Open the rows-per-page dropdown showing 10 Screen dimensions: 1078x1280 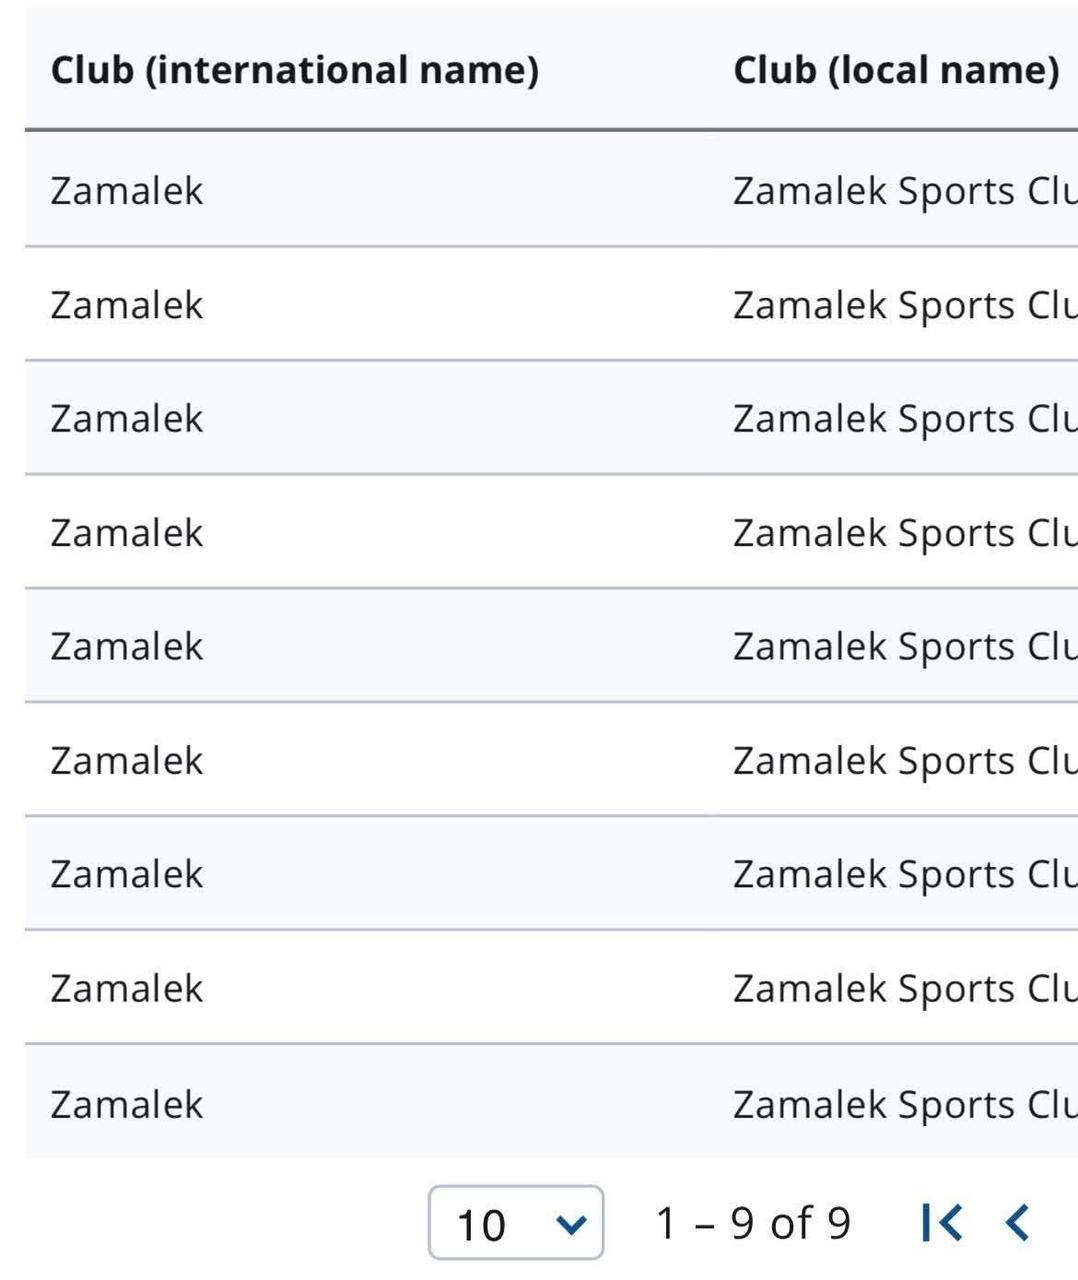click(x=515, y=1223)
